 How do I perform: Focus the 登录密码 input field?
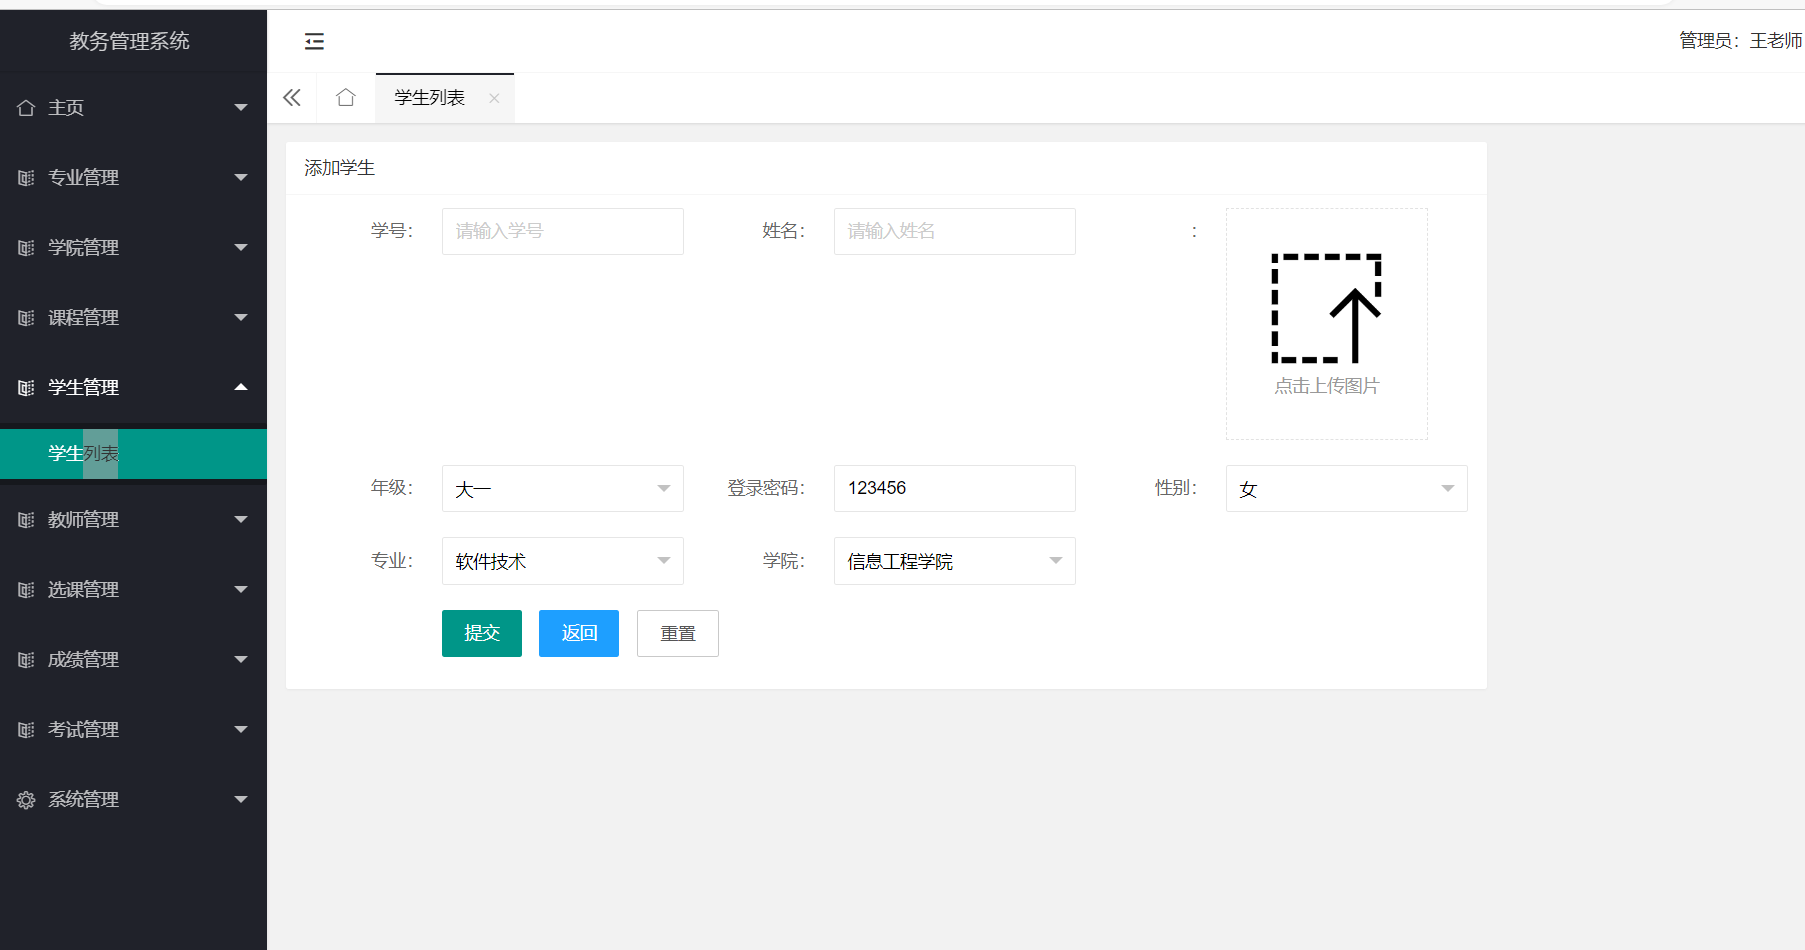pos(955,488)
